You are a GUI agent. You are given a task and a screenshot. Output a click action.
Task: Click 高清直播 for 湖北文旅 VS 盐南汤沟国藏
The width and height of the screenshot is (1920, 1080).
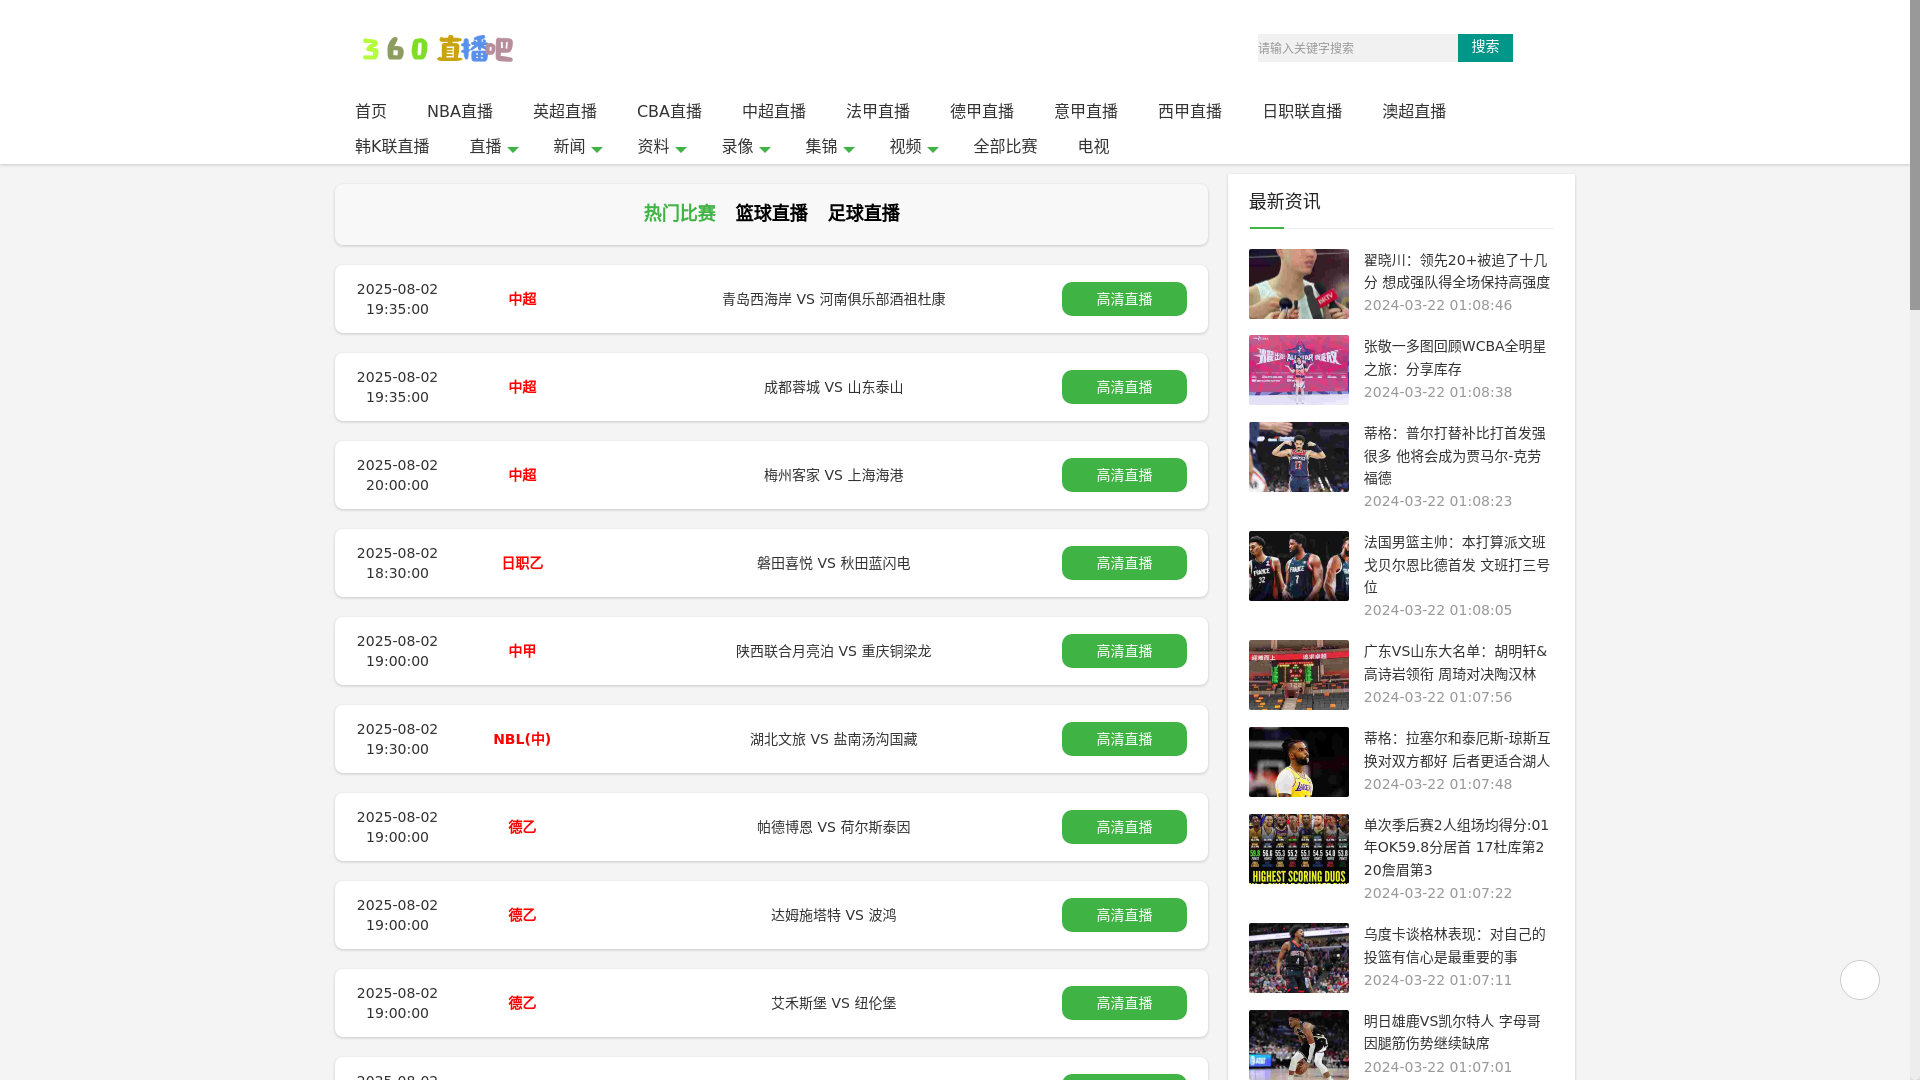1124,739
